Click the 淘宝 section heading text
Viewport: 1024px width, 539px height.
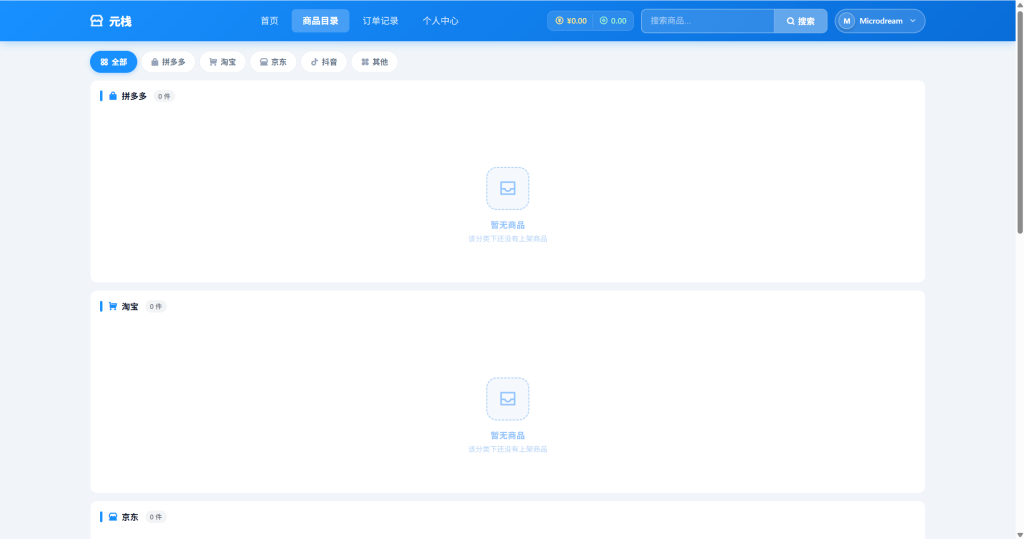tap(130, 306)
